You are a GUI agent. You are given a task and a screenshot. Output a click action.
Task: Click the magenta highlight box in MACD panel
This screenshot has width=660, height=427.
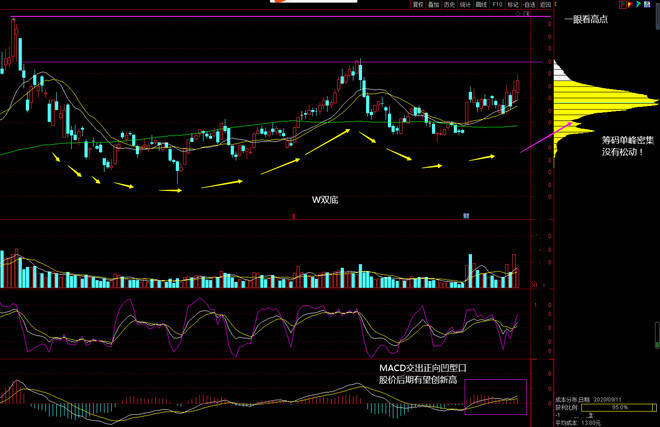494,397
